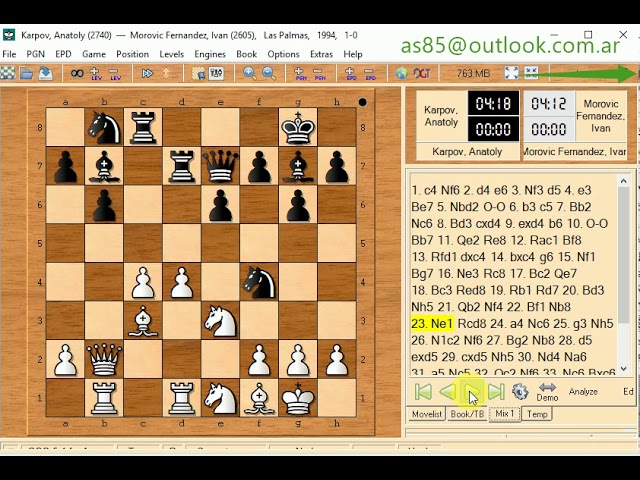Click the white queen on b2
The image size is (640, 480).
coord(104,359)
